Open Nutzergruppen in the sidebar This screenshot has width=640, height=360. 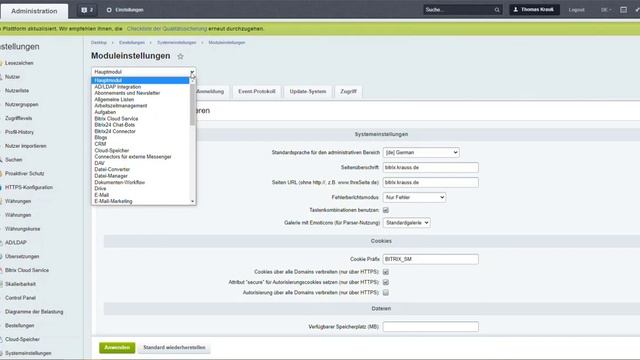coord(22,104)
